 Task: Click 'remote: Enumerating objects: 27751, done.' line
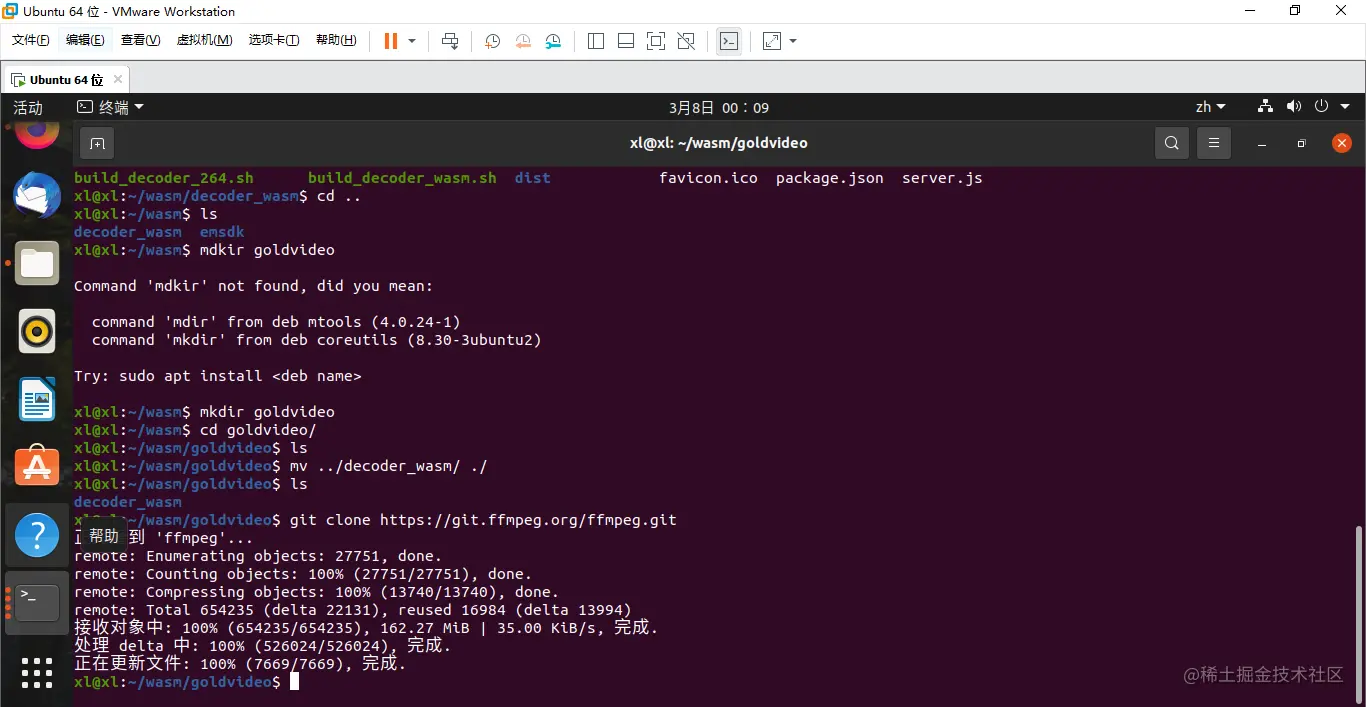tap(258, 556)
